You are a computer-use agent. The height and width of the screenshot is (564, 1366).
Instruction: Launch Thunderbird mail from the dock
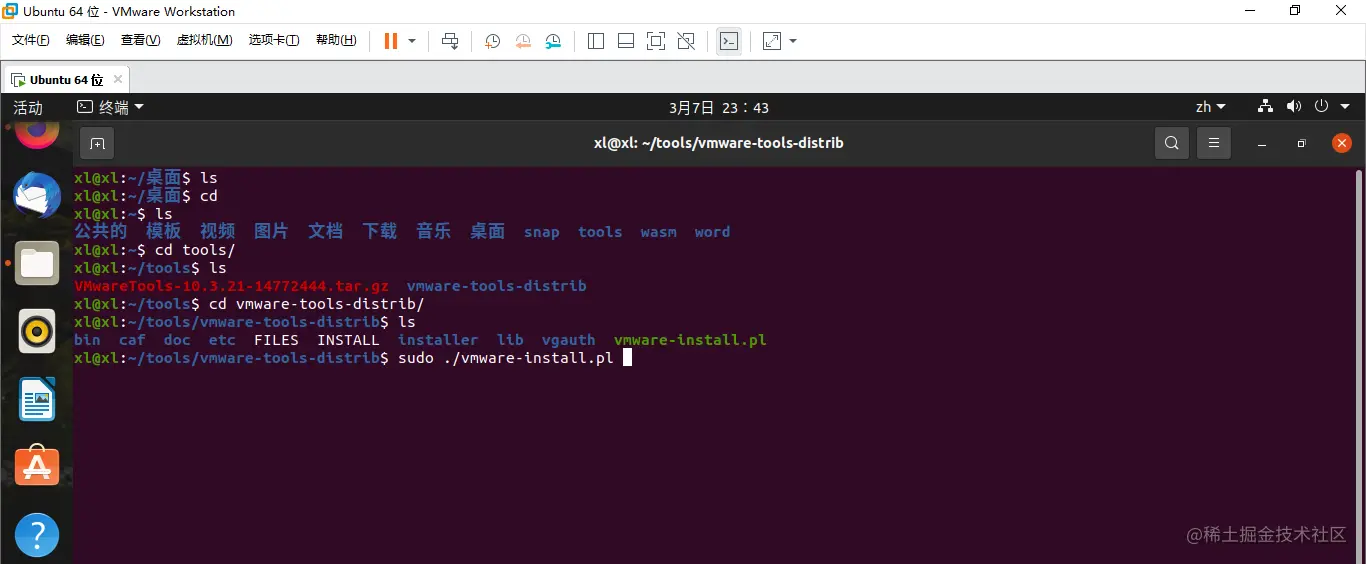(37, 196)
